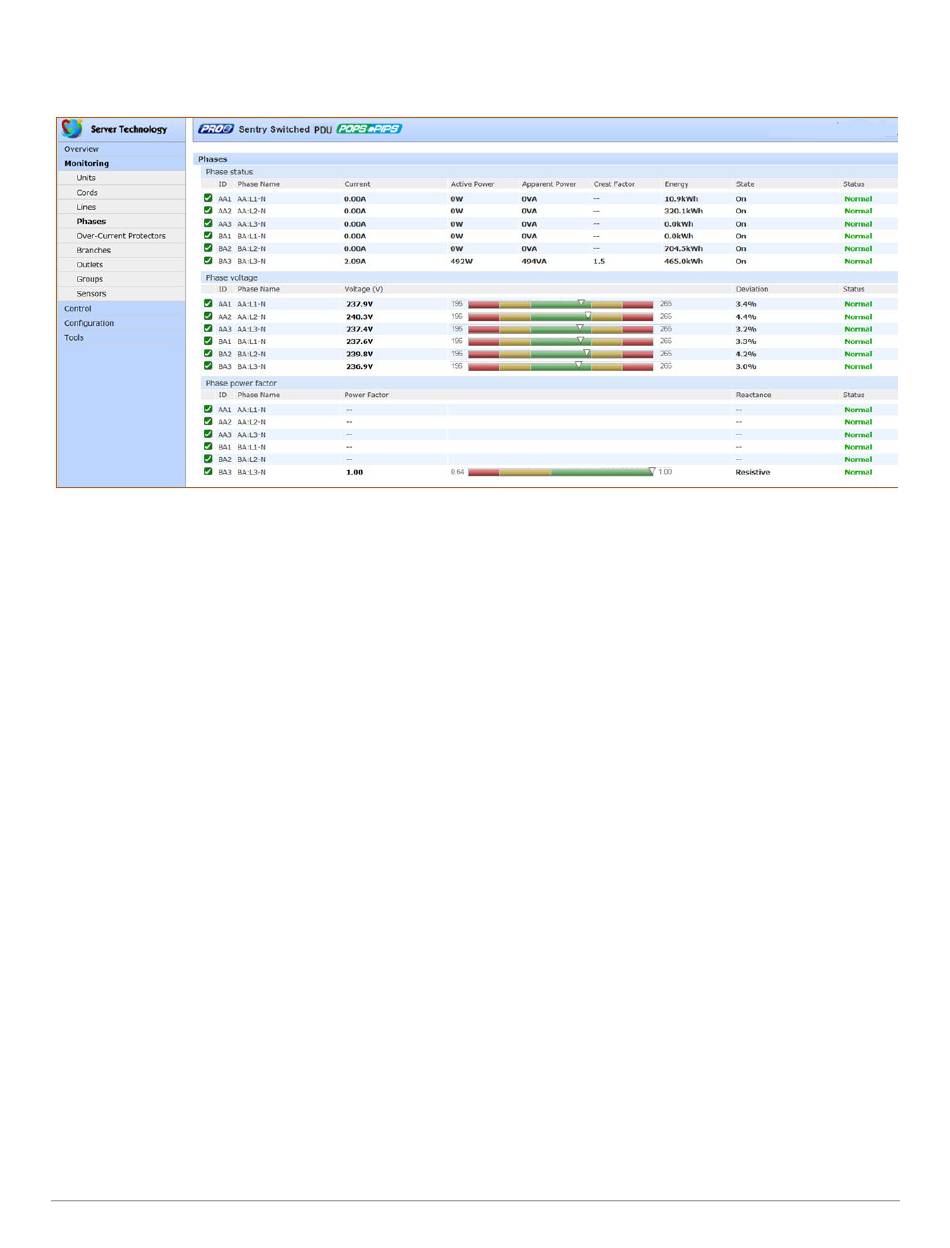Go to the Units monitoring page

coord(86,178)
